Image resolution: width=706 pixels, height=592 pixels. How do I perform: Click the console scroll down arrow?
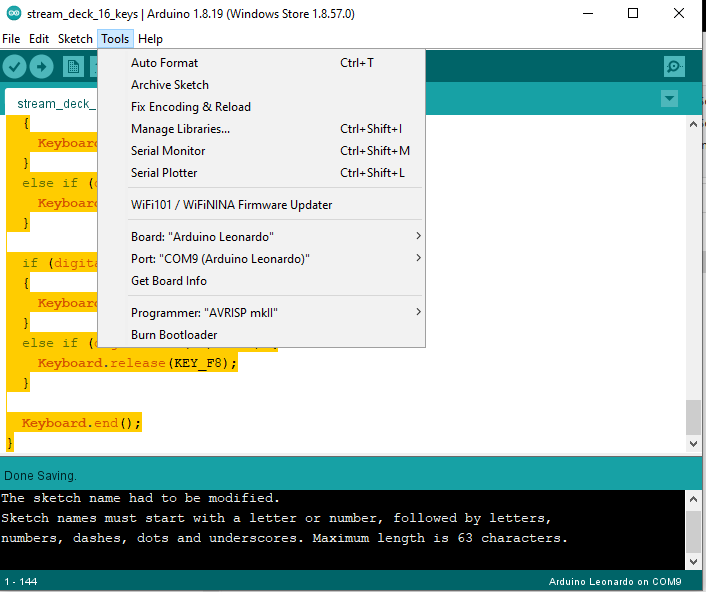(693, 561)
